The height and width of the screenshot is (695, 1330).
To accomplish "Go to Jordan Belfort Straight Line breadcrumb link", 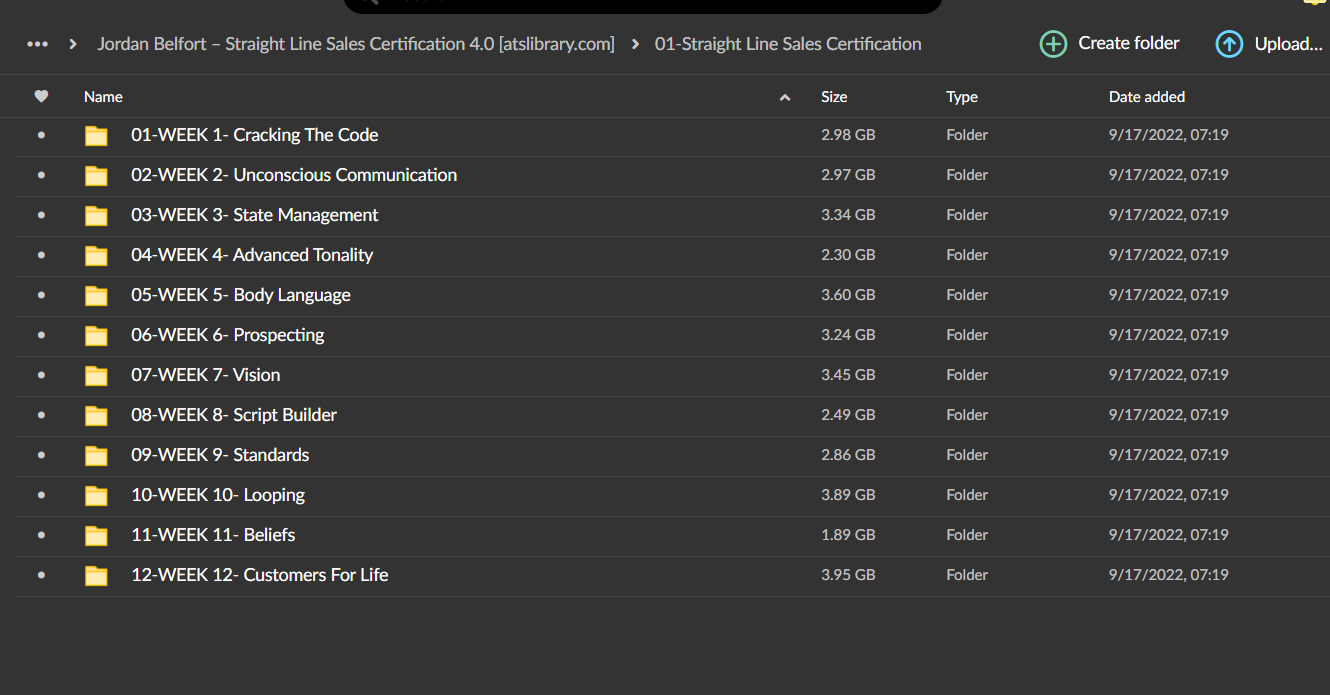I will (x=356, y=44).
